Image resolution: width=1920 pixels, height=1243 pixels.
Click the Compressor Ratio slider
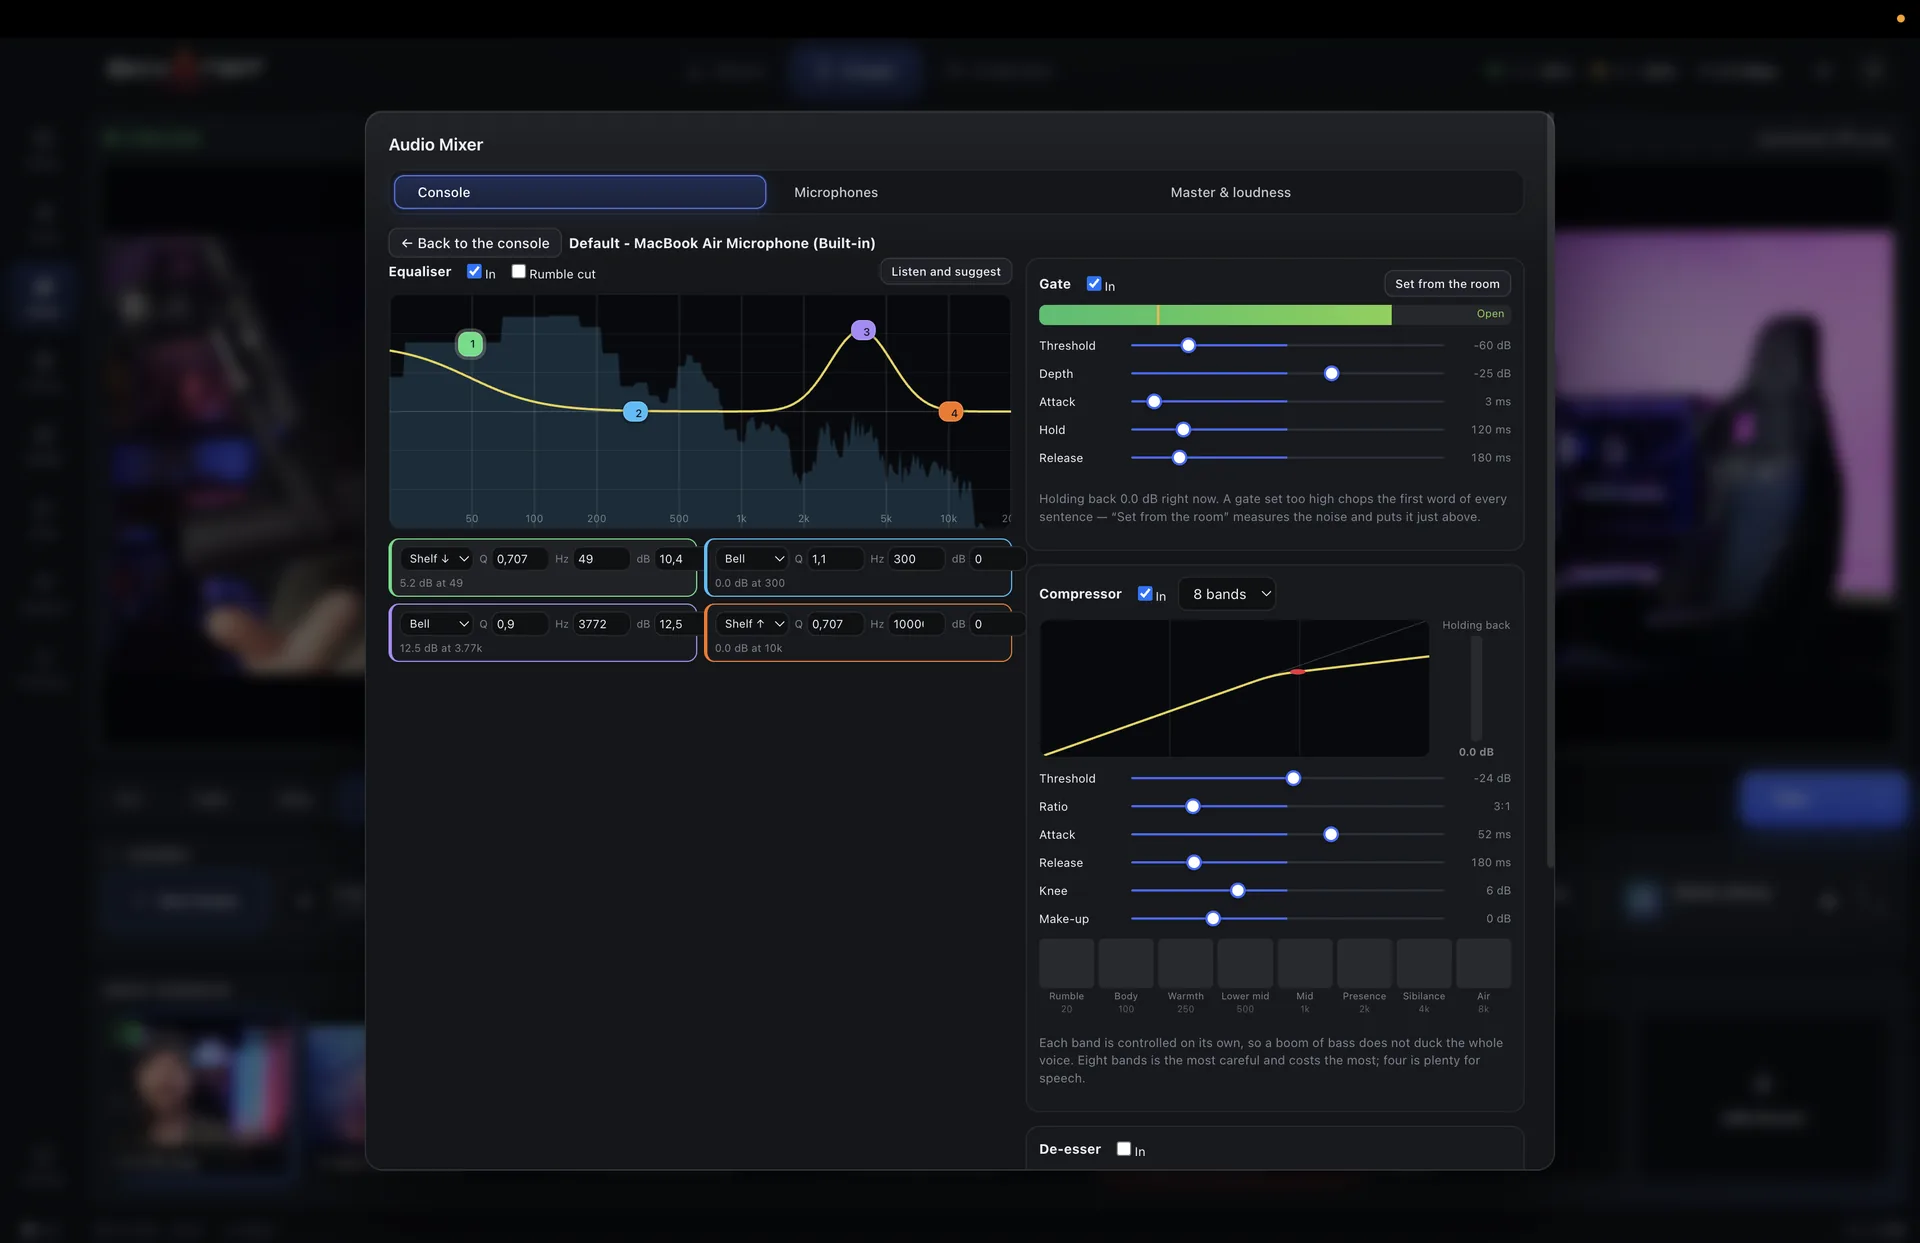pos(1287,806)
